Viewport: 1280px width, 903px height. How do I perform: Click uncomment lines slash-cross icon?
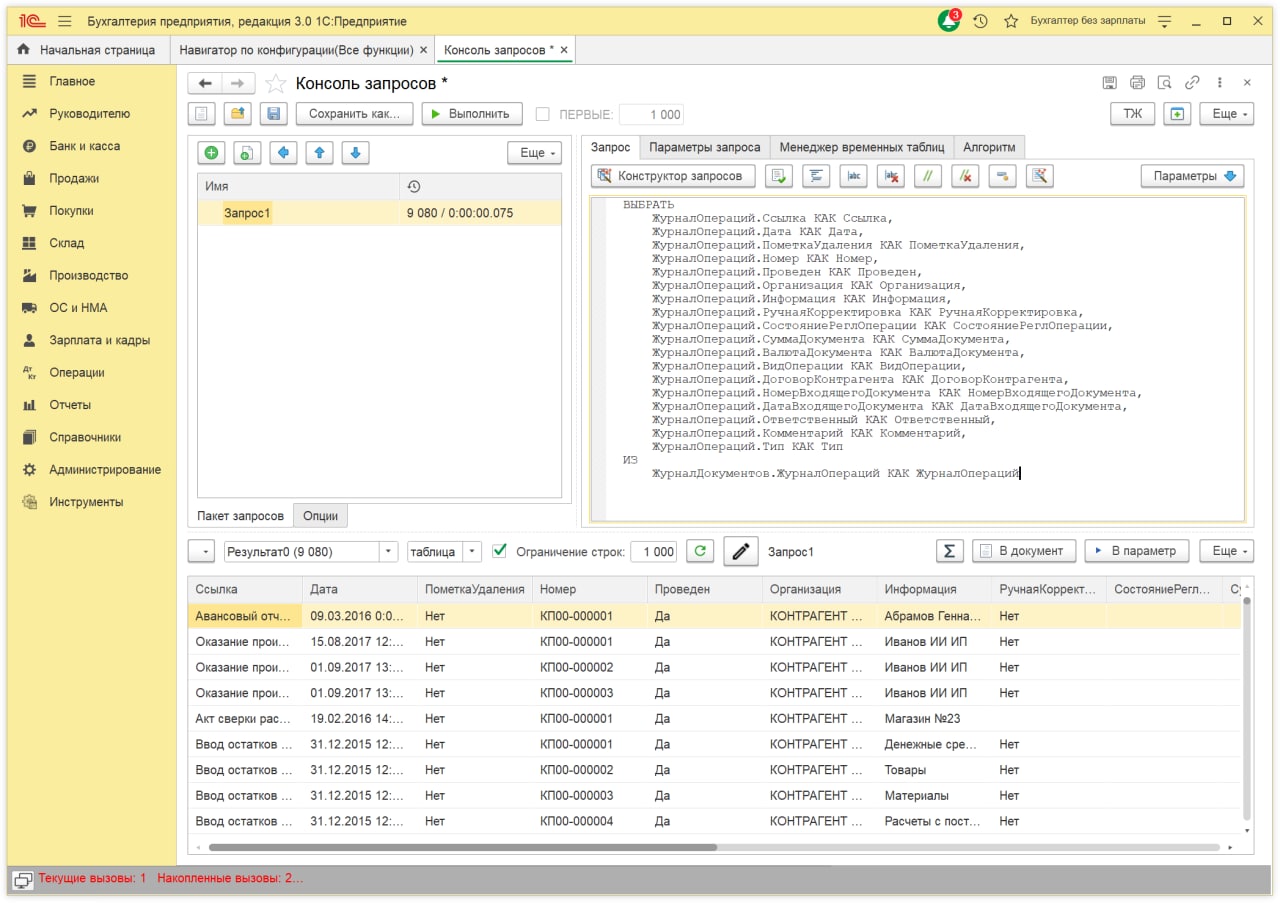965,176
